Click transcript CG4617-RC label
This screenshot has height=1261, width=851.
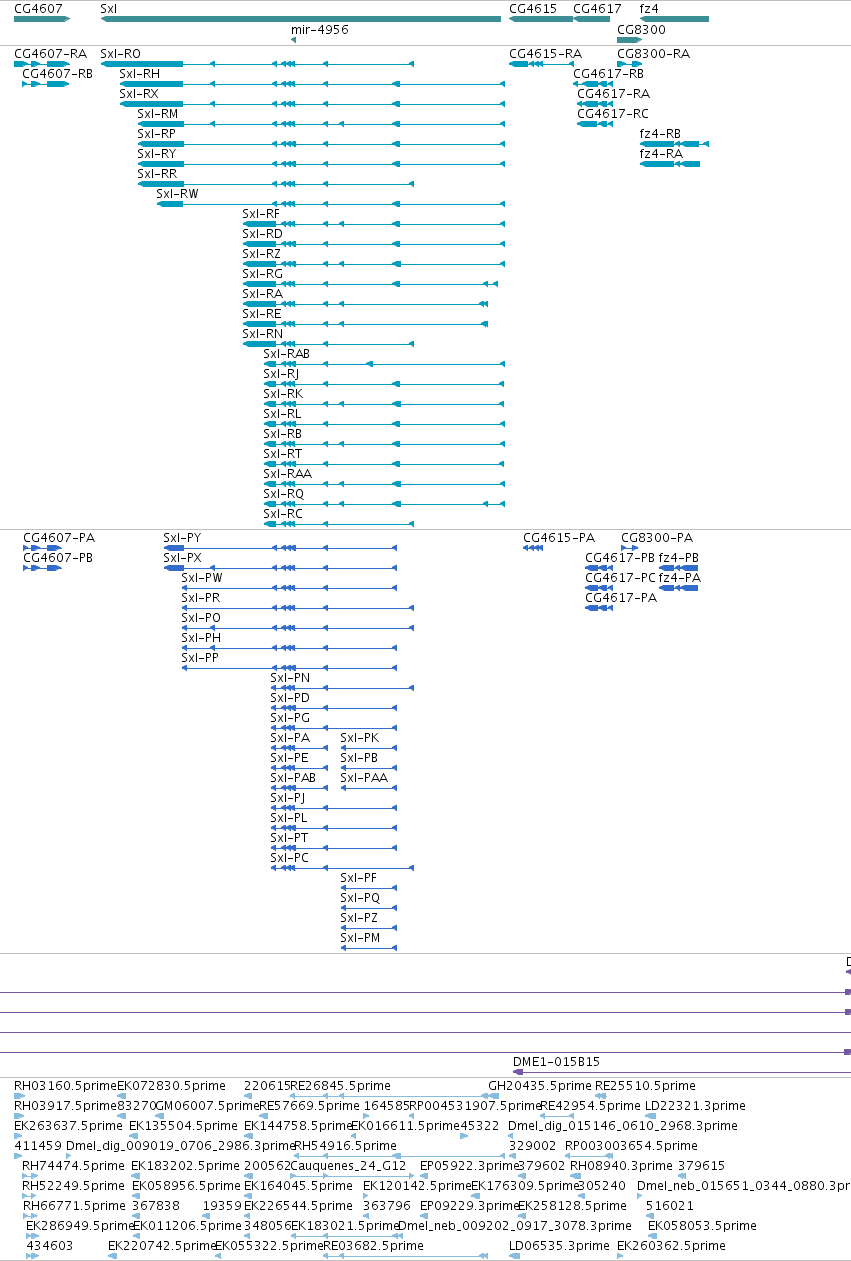pyautogui.click(x=613, y=114)
